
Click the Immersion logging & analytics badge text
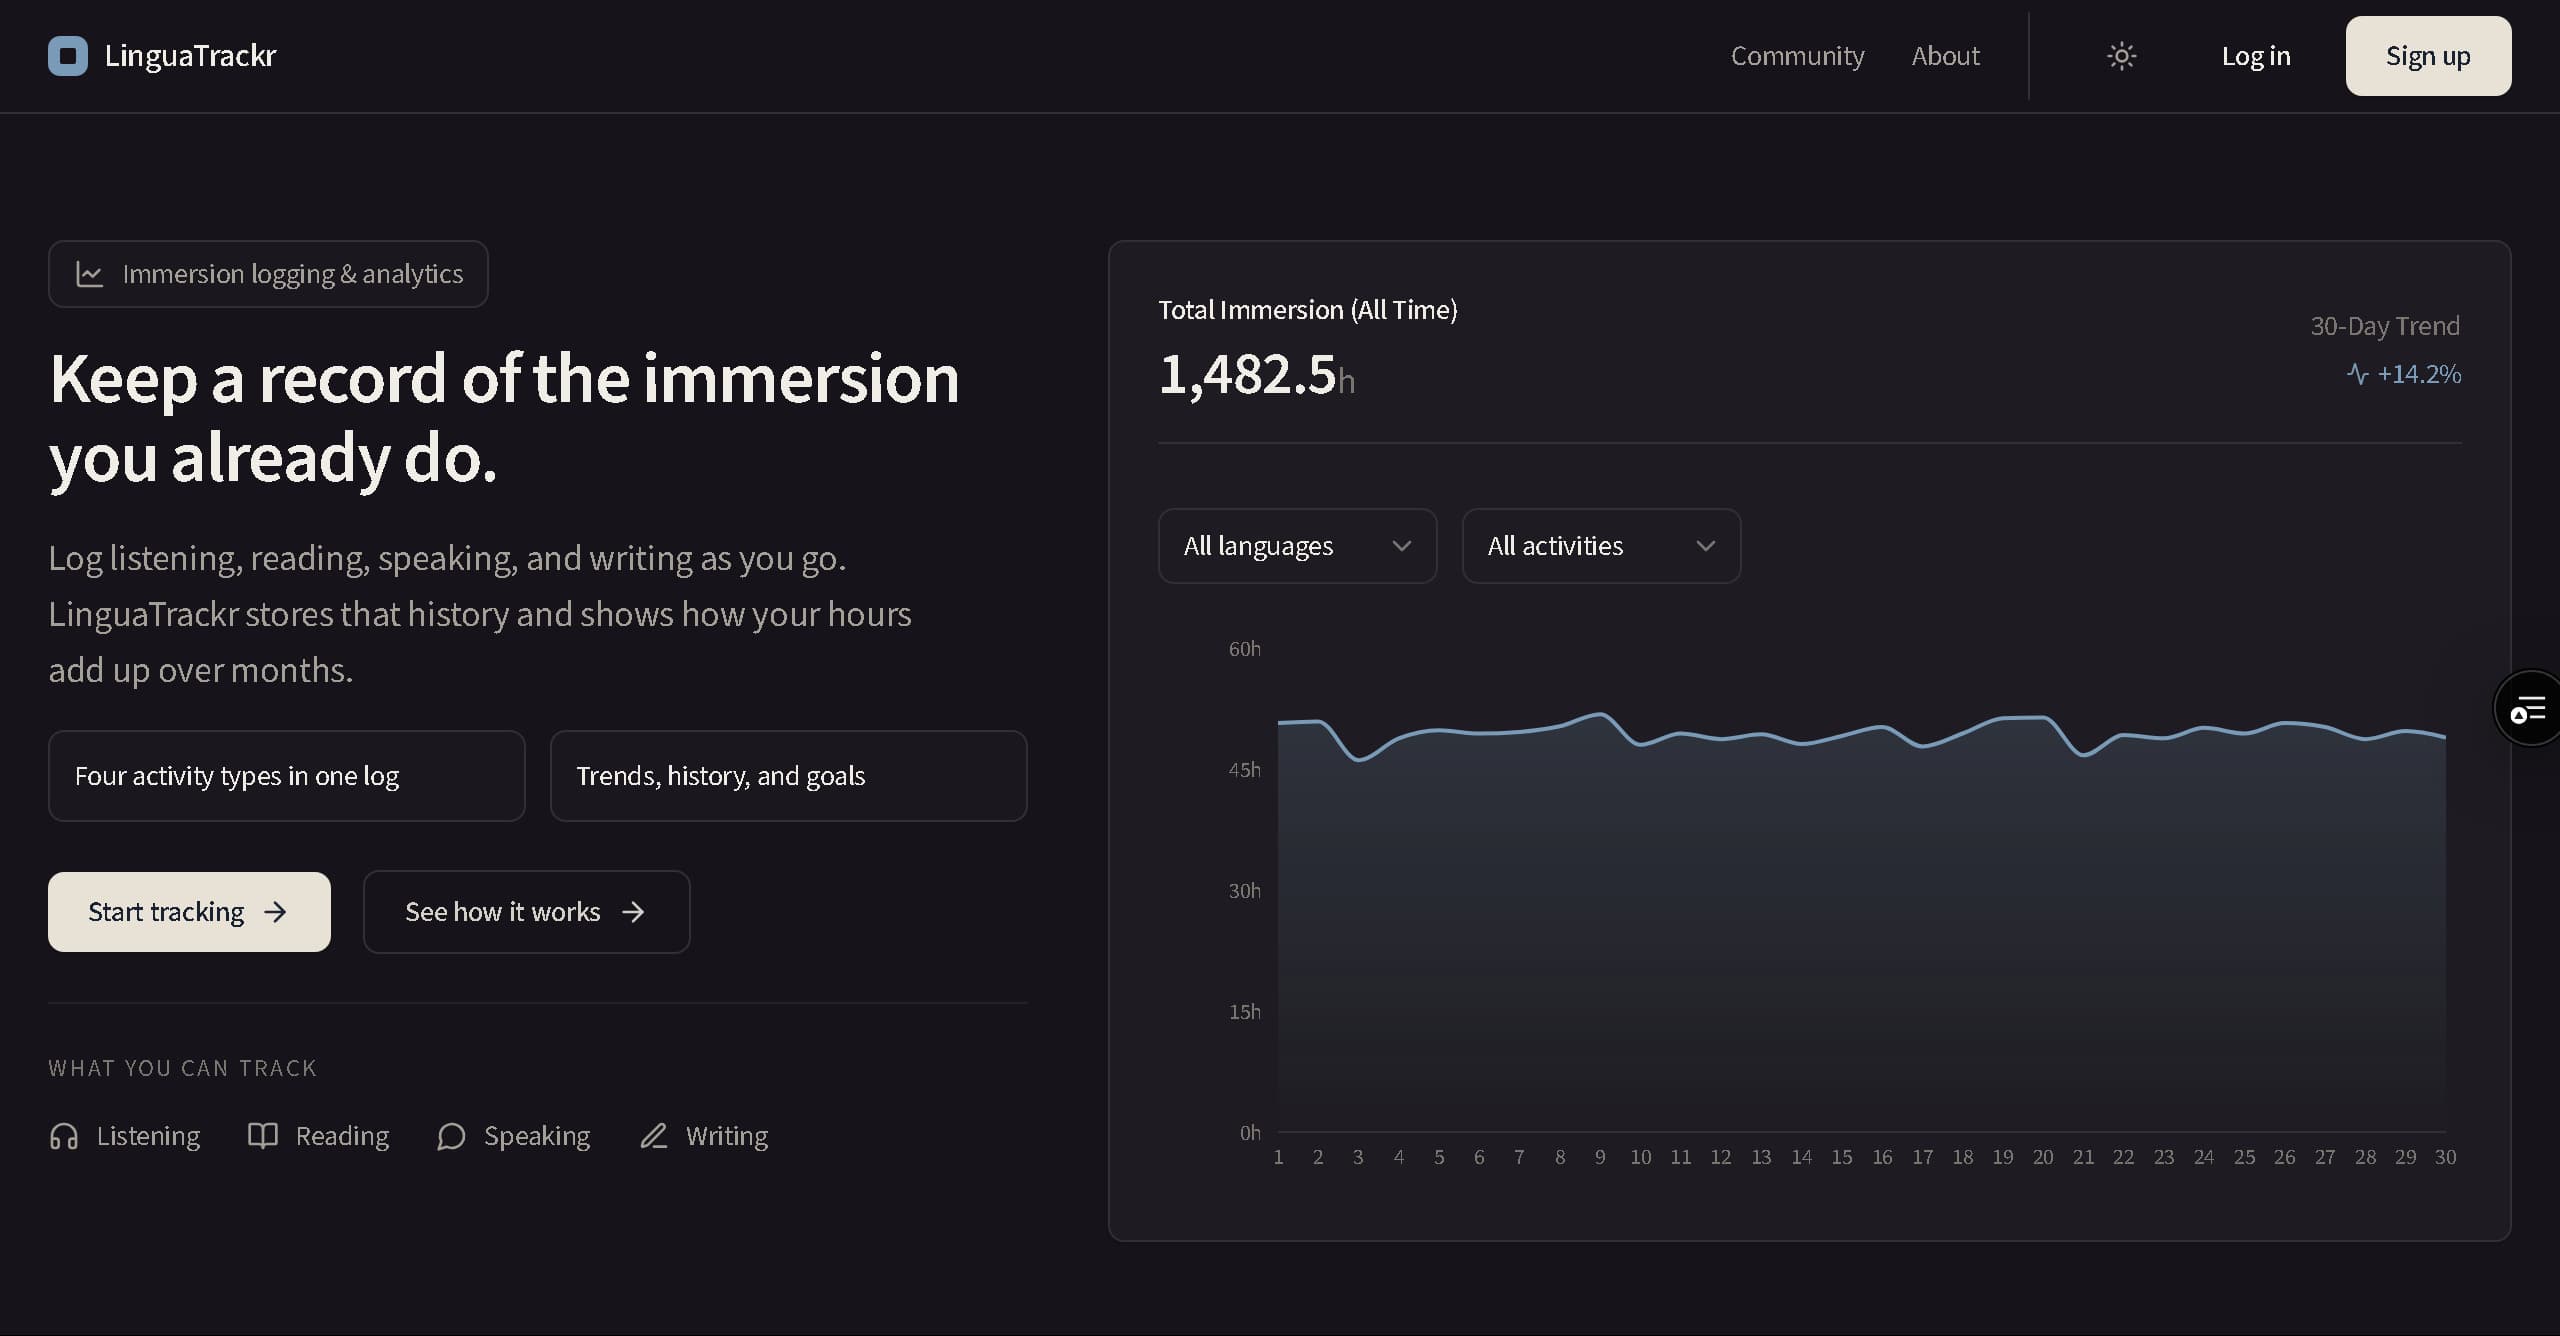tap(293, 274)
